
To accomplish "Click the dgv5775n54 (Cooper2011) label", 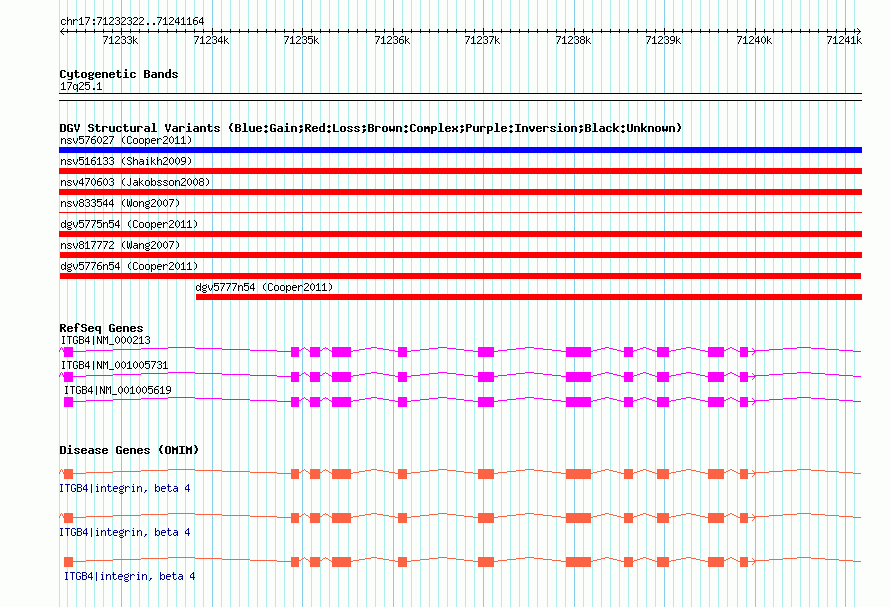I will point(129,224).
